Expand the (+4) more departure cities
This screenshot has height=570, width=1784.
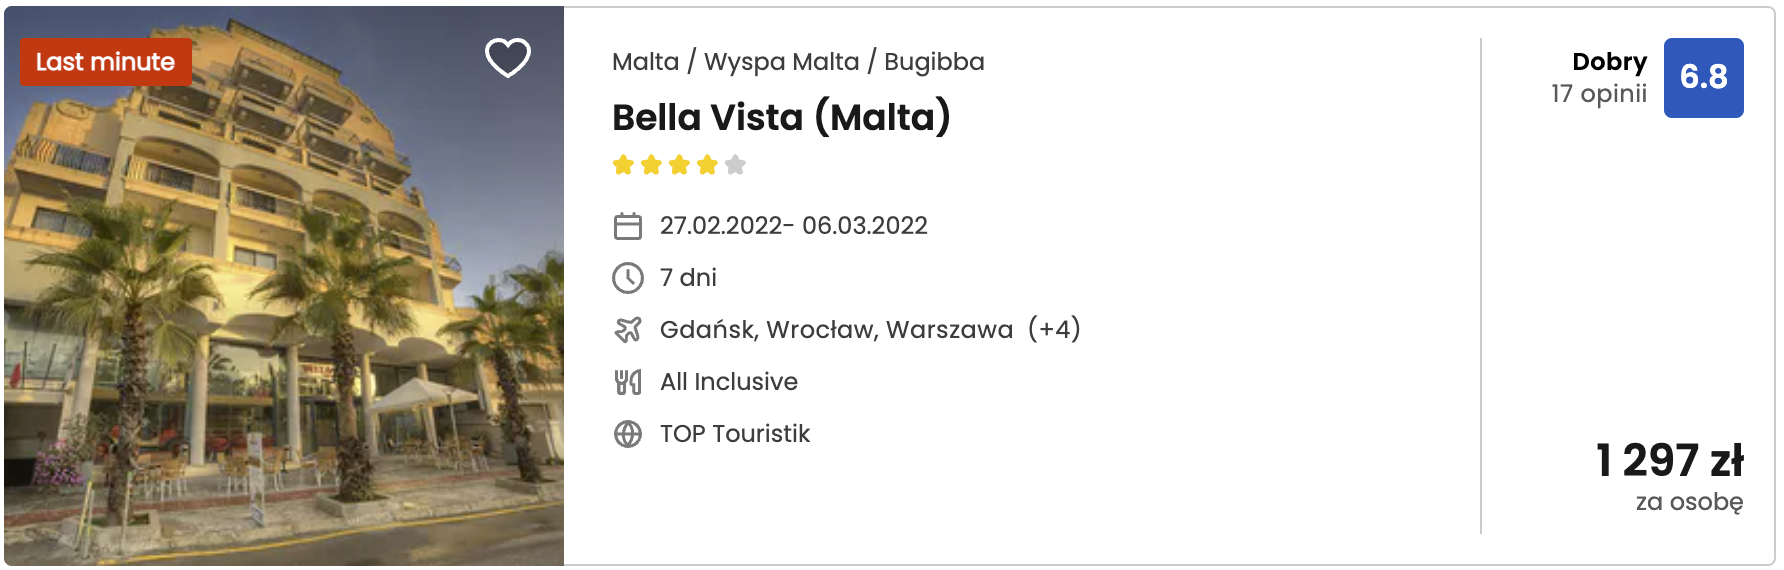pyautogui.click(x=1054, y=329)
